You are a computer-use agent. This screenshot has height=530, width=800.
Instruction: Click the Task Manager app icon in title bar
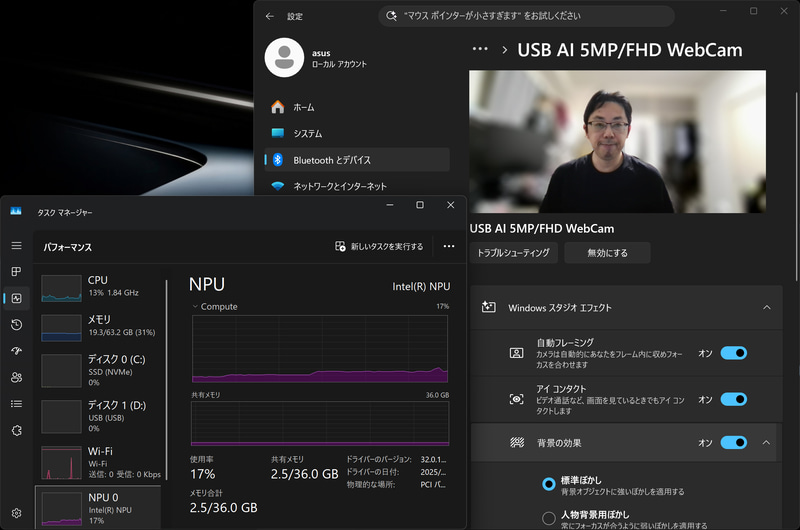pyautogui.click(x=16, y=211)
